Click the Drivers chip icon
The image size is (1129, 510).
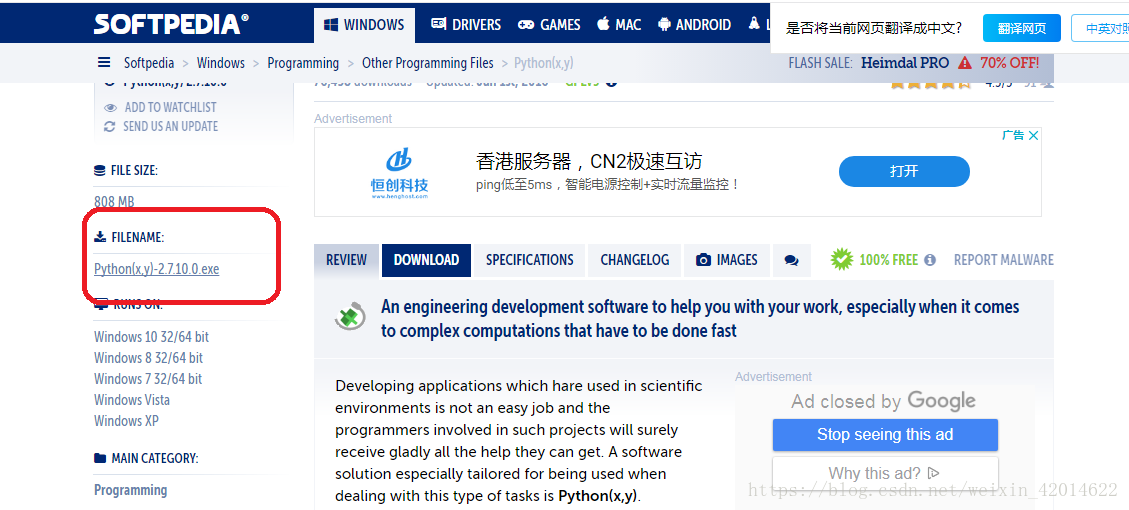438,24
